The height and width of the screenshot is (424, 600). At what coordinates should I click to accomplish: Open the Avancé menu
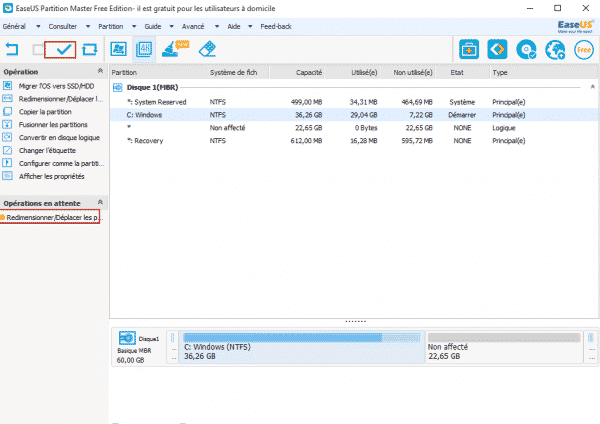[193, 26]
